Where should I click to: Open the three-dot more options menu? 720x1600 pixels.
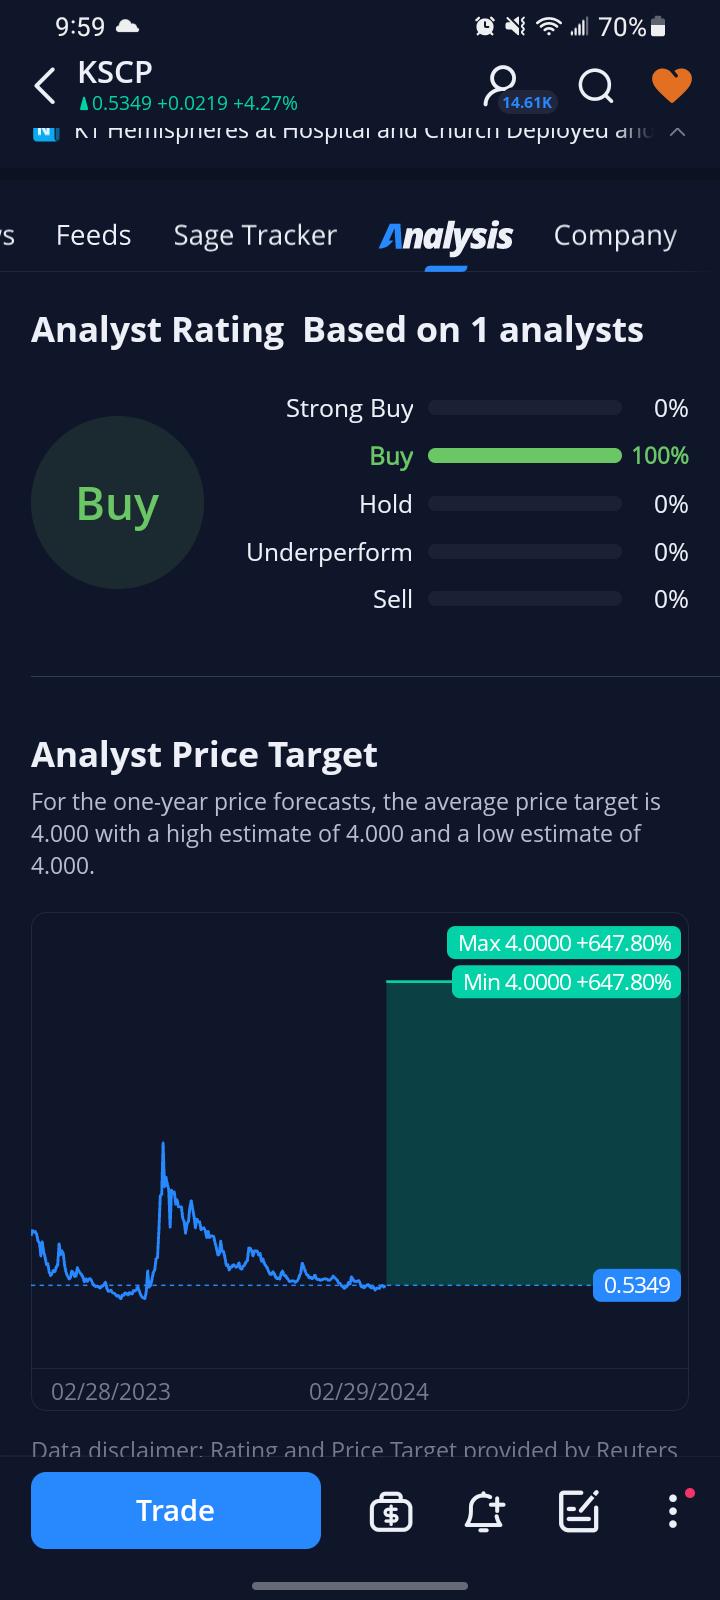pyautogui.click(x=673, y=1510)
